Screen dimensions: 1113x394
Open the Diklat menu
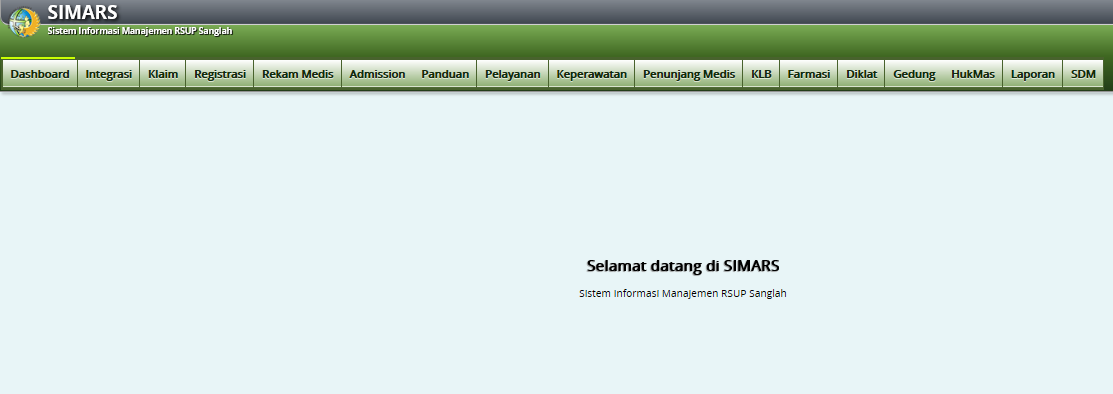coord(861,74)
